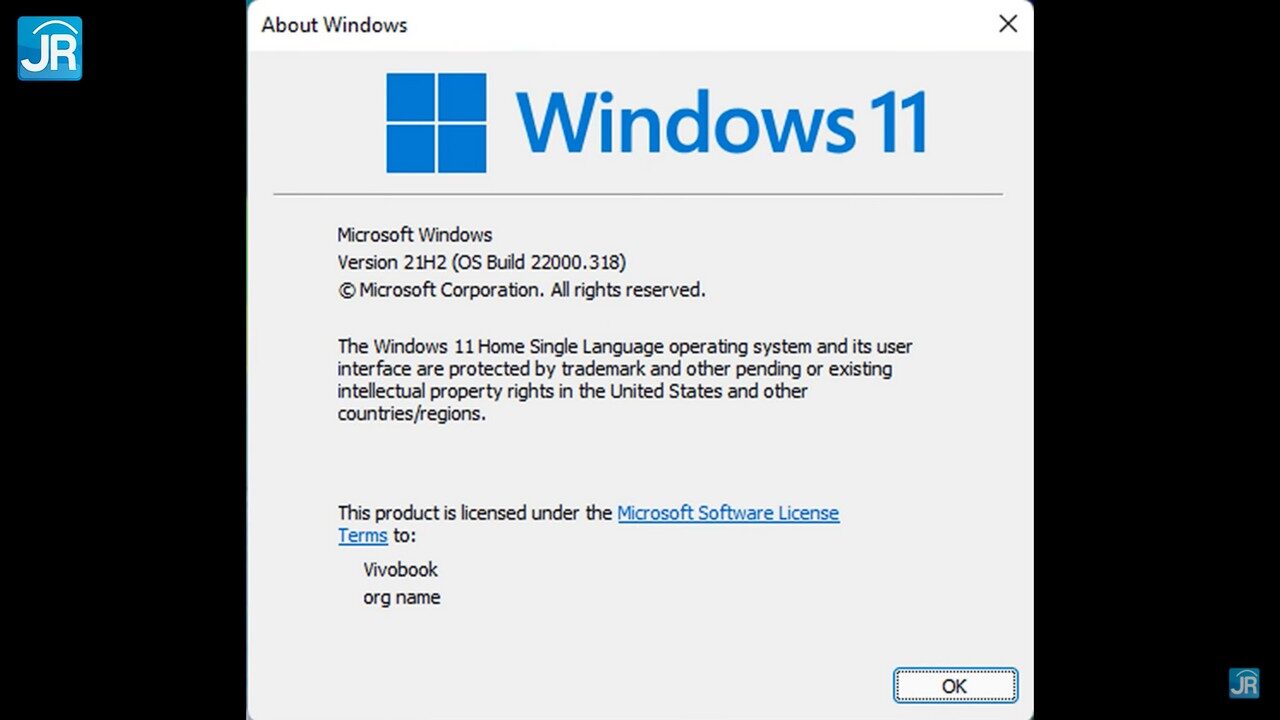Click the small JR watermark at bottom-right
The height and width of the screenshot is (720, 1280).
pyautogui.click(x=1244, y=683)
